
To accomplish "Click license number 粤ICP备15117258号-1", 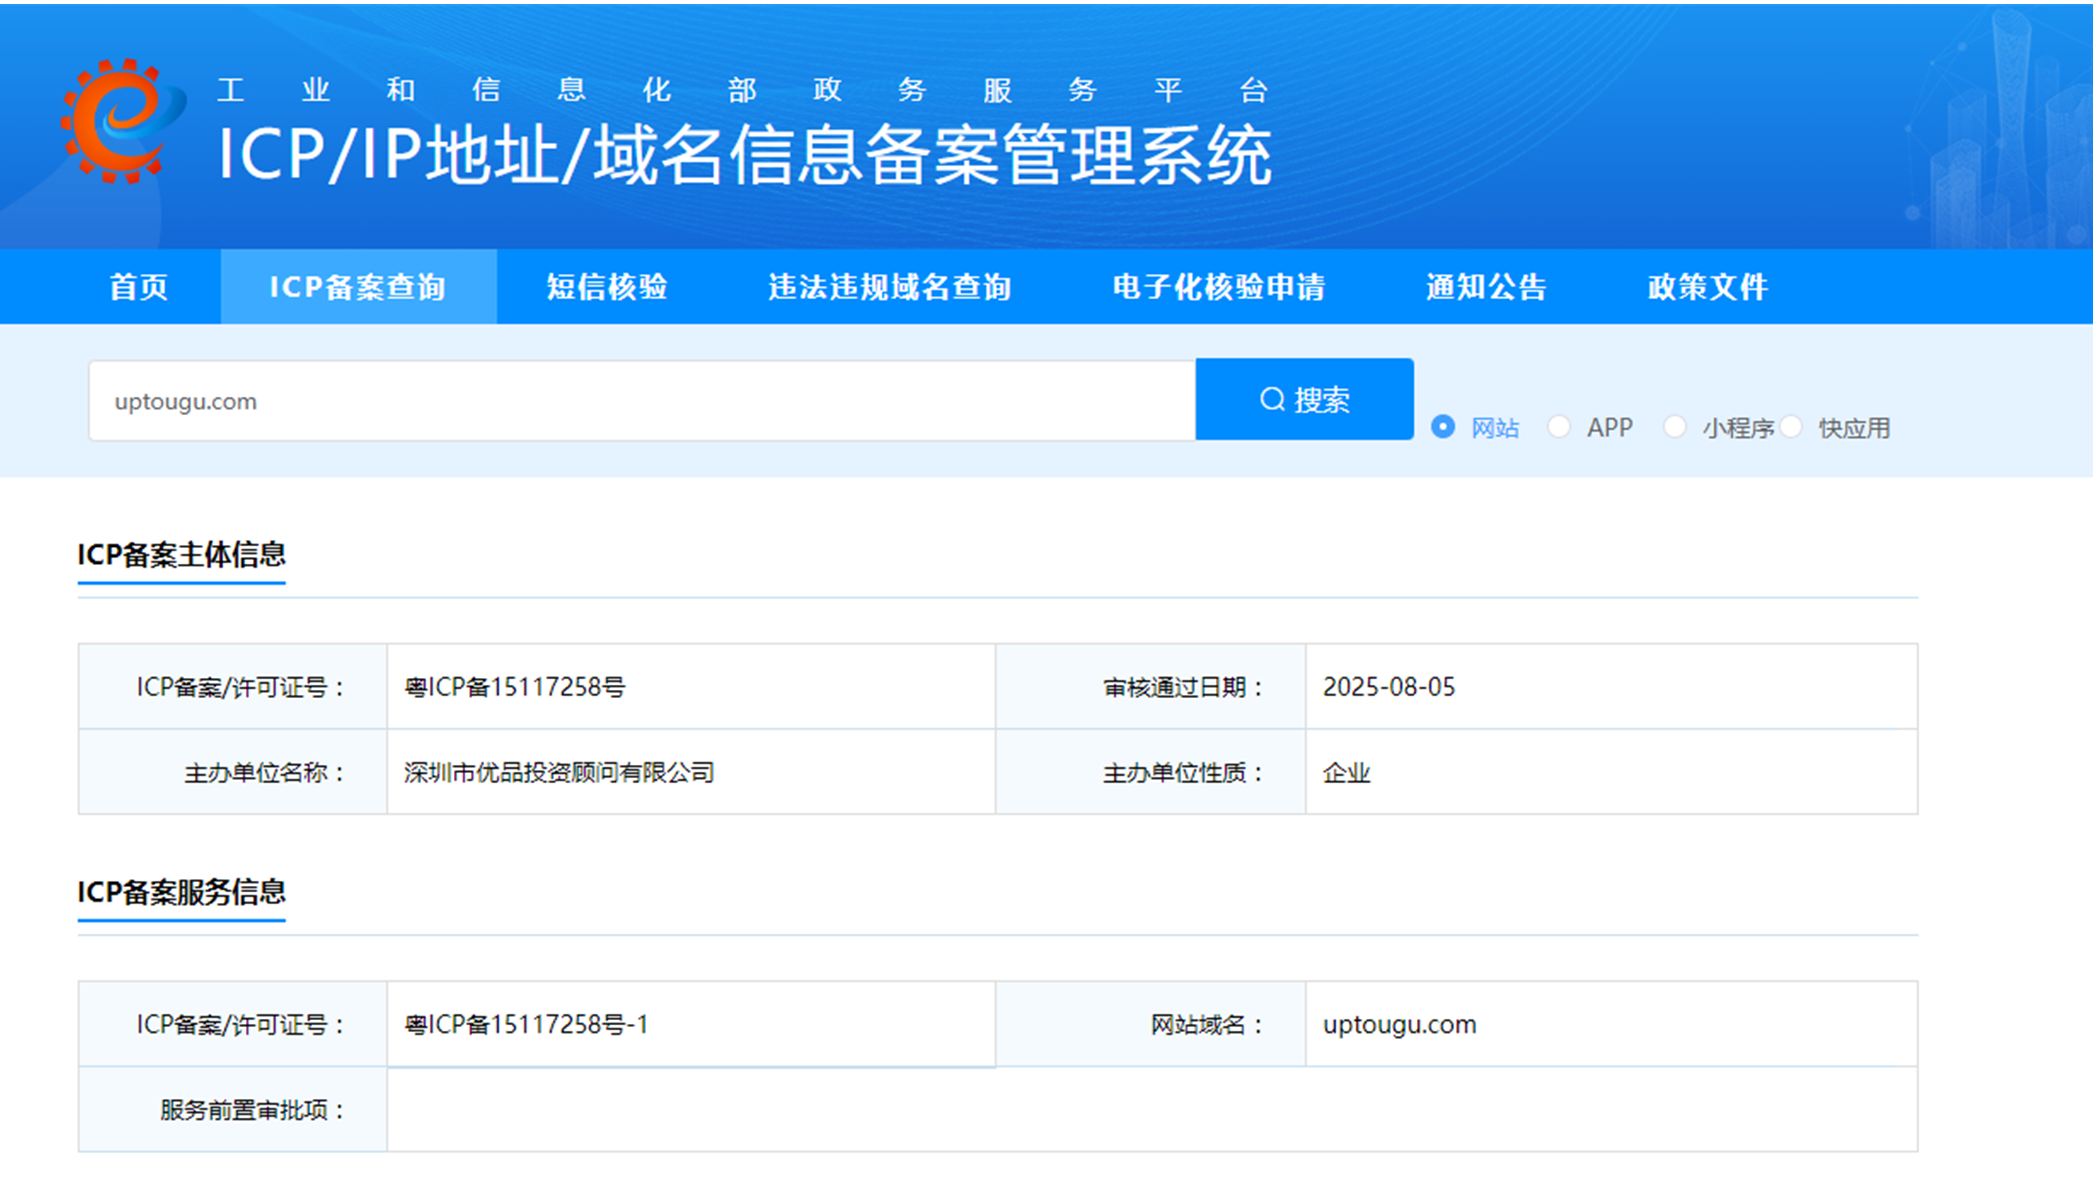I will [526, 1025].
